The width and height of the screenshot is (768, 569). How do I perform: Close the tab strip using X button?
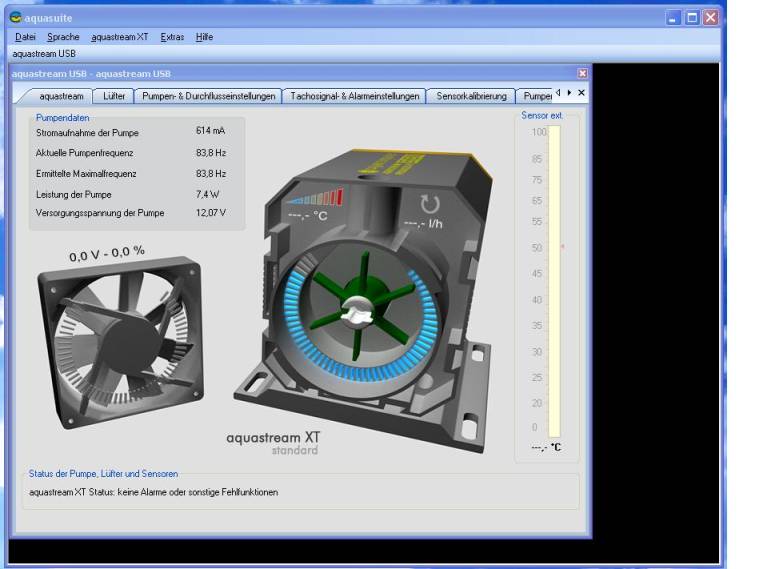pyautogui.click(x=582, y=93)
